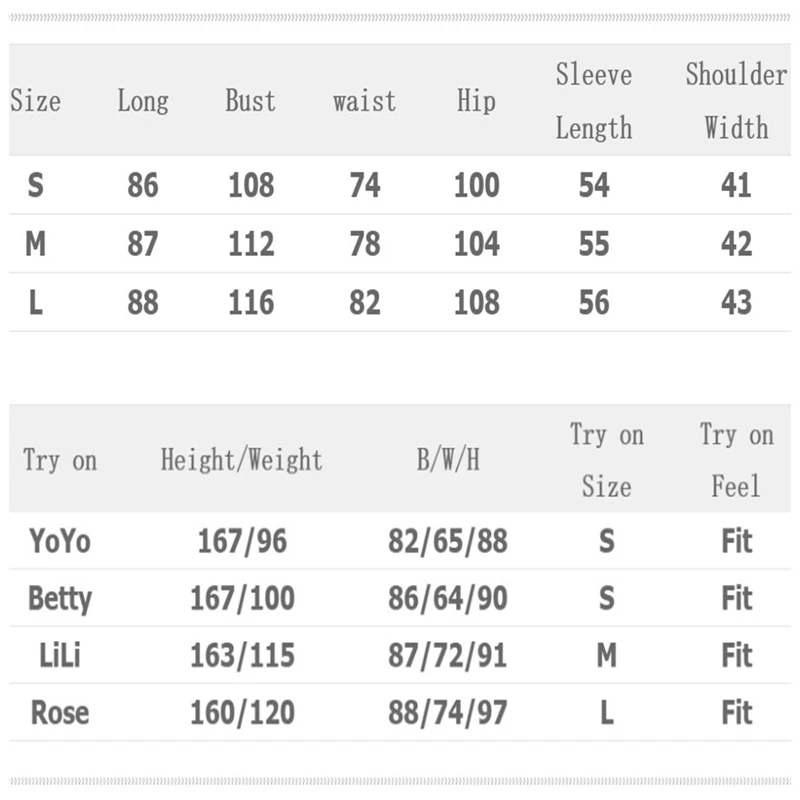Click Betty's height/weight value 167/100

click(x=242, y=598)
